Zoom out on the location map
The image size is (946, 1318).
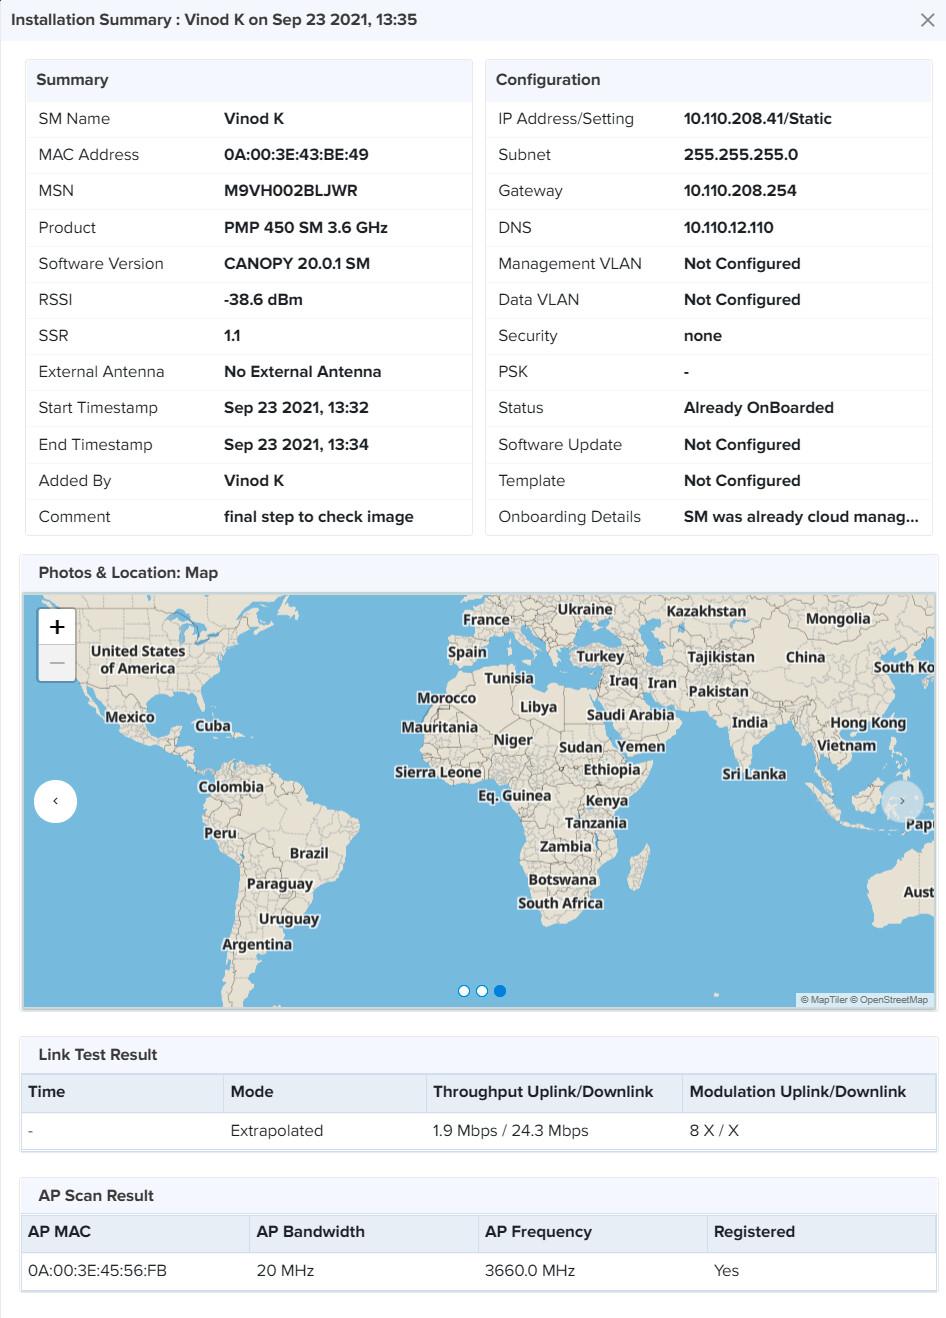click(57, 662)
